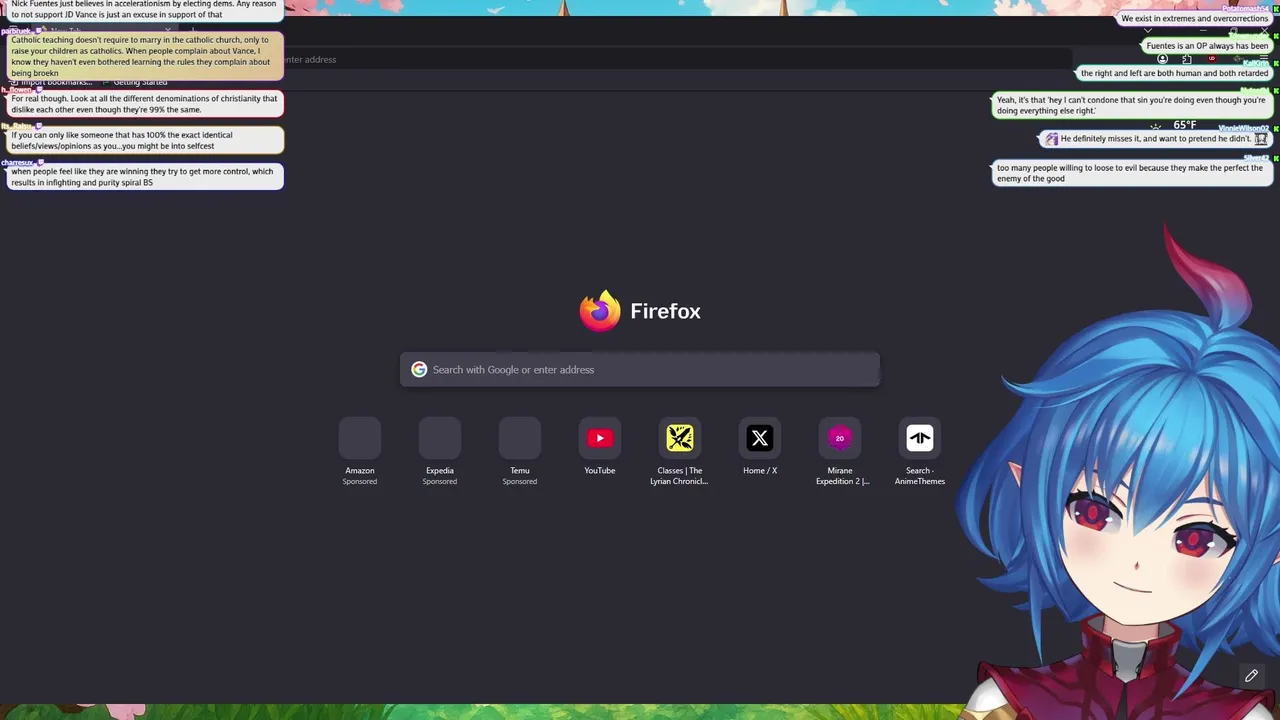Click the Firefox logo

click(600, 311)
